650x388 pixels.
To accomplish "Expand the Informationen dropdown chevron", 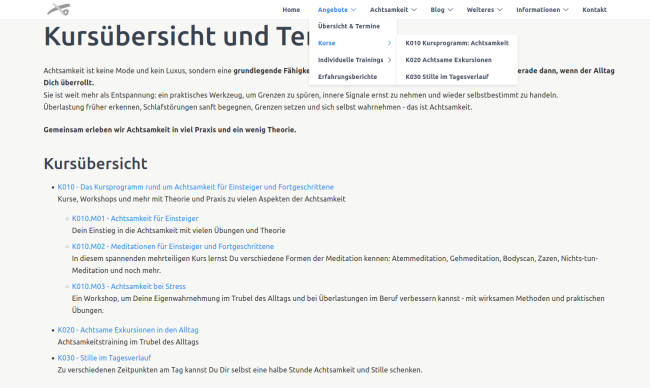I will coord(566,10).
